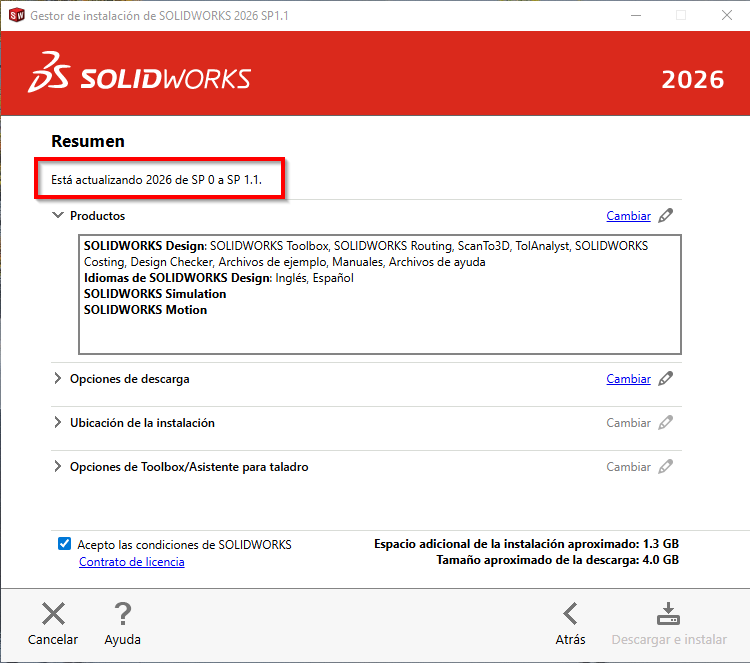Click the pencil icon beside Productos
750x663 pixels.
[x=666, y=215]
